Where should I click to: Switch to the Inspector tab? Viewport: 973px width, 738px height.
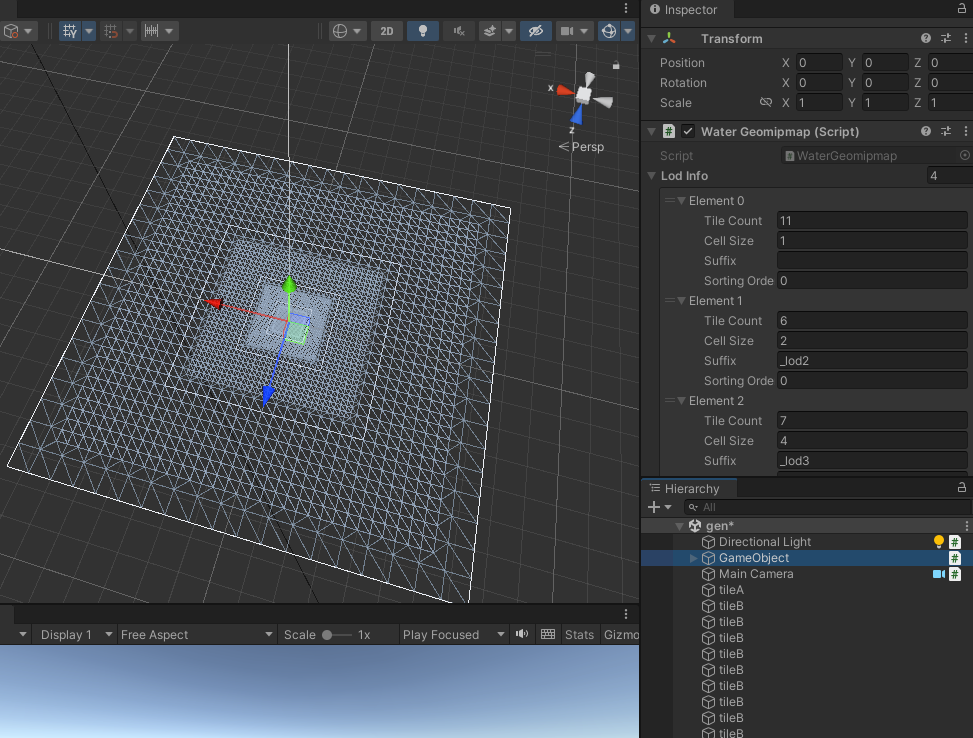pyautogui.click(x=690, y=9)
